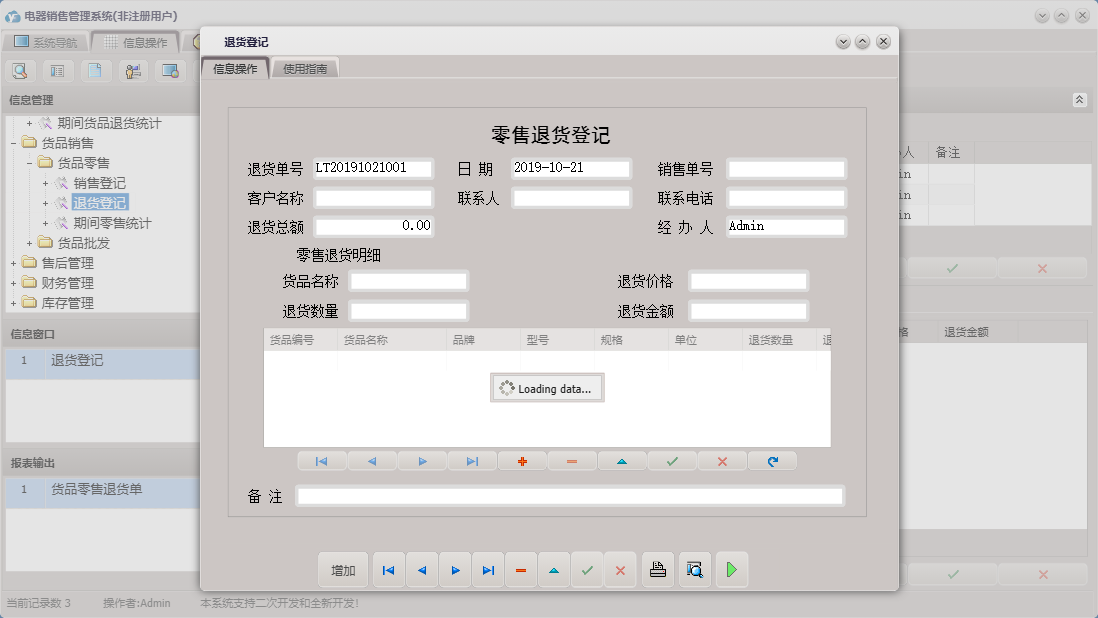Select the search/query toolbar icon
Viewport: 1098px width, 618px height.
click(20, 71)
